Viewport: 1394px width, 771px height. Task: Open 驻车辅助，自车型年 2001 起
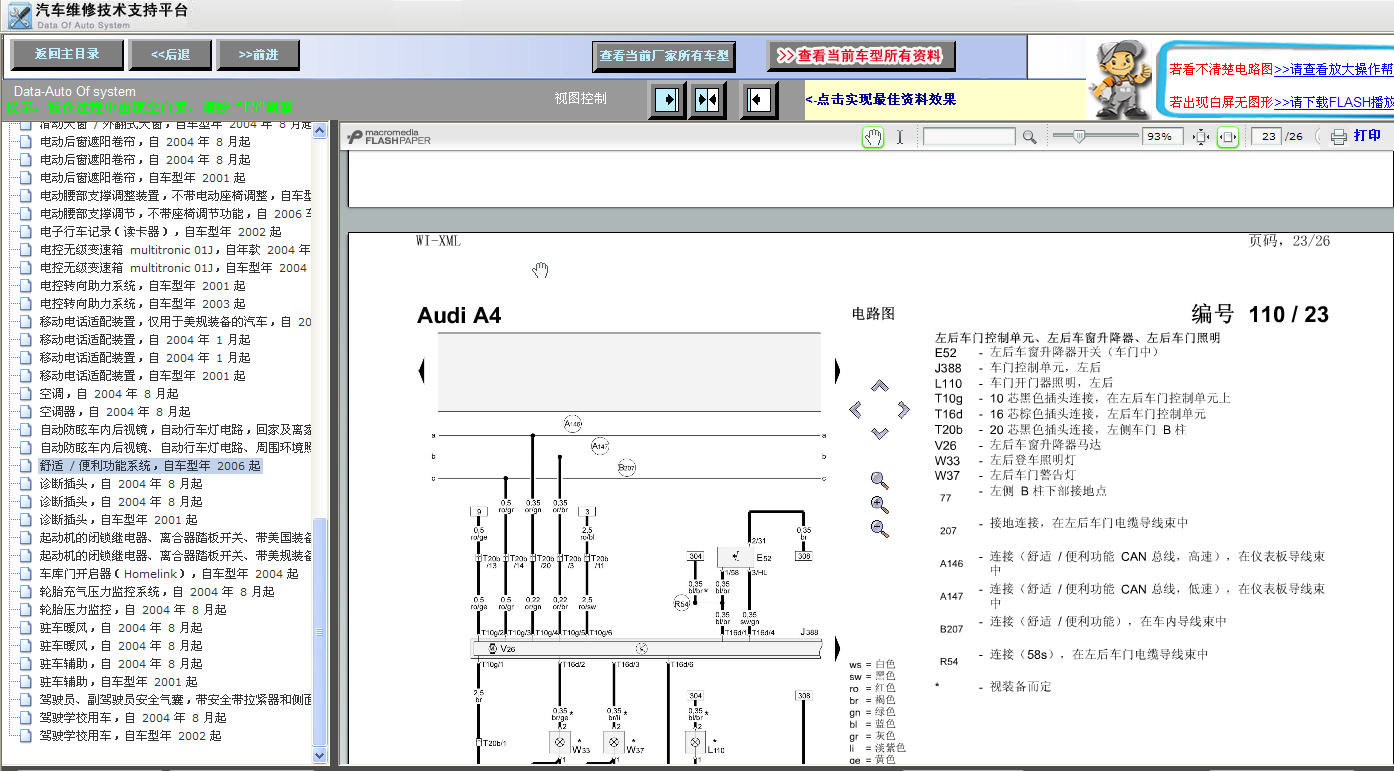click(x=118, y=682)
